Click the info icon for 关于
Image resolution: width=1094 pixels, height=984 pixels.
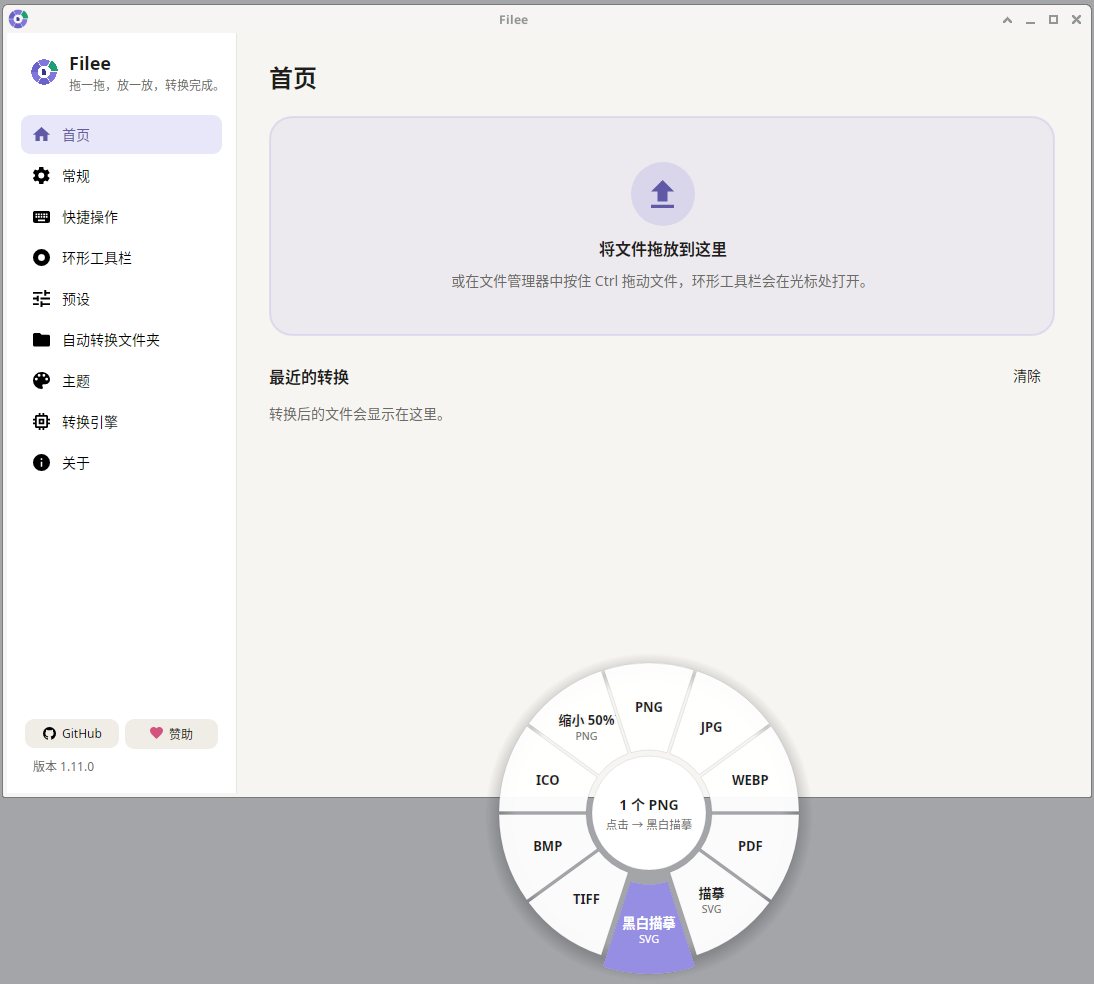tap(41, 463)
